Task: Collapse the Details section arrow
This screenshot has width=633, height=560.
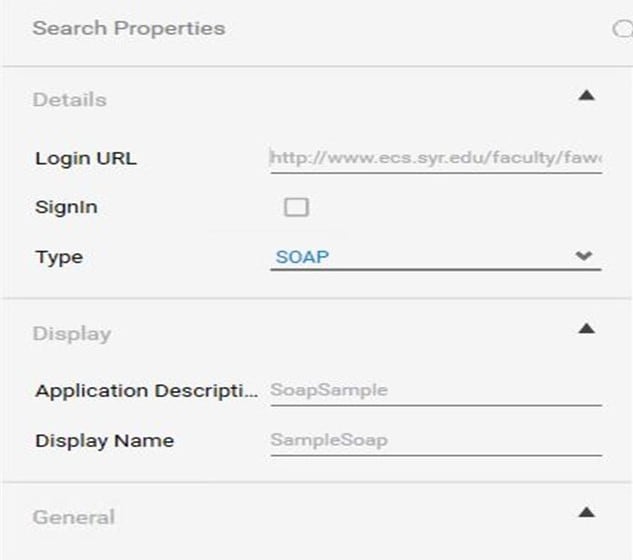Action: point(587,96)
